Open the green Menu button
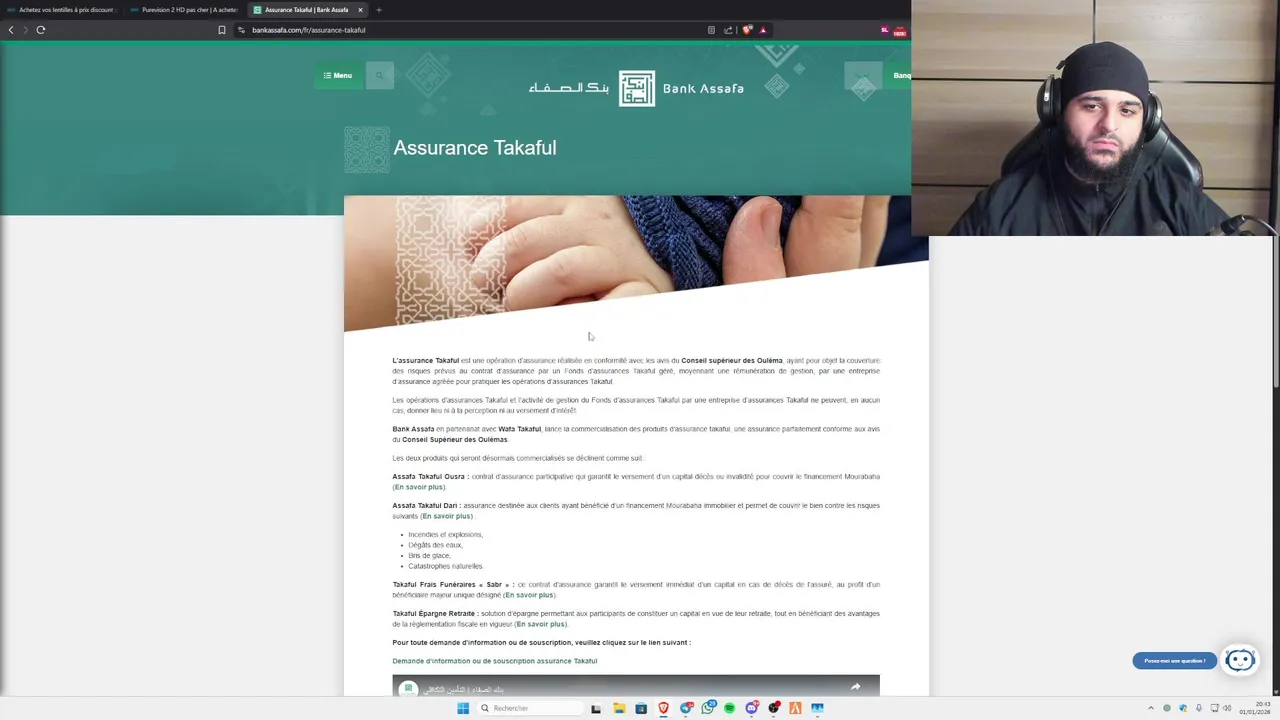 tap(338, 75)
